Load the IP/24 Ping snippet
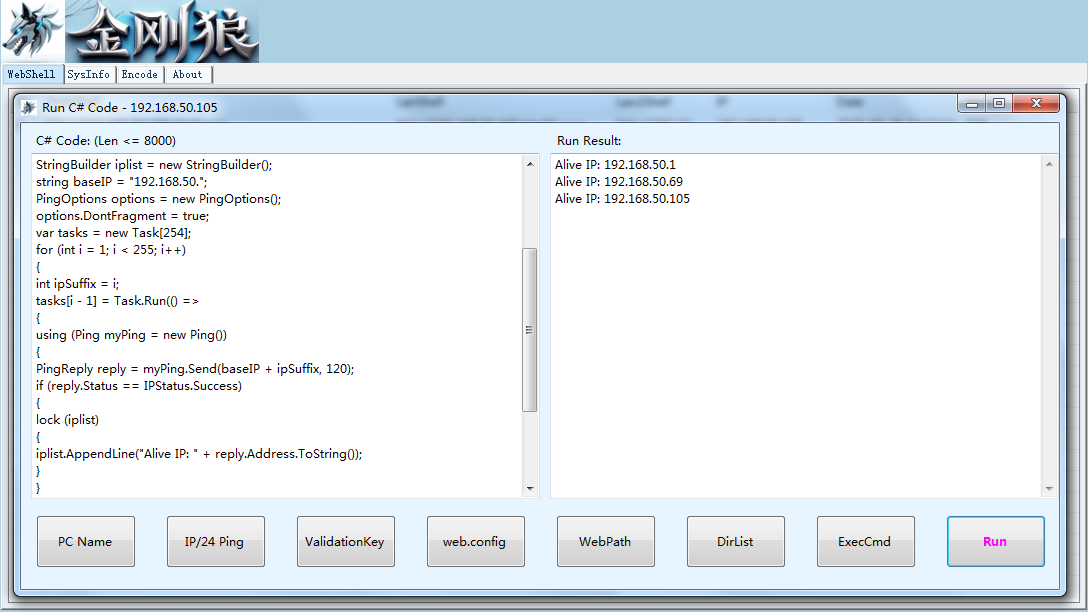The image size is (1090, 613). click(215, 541)
